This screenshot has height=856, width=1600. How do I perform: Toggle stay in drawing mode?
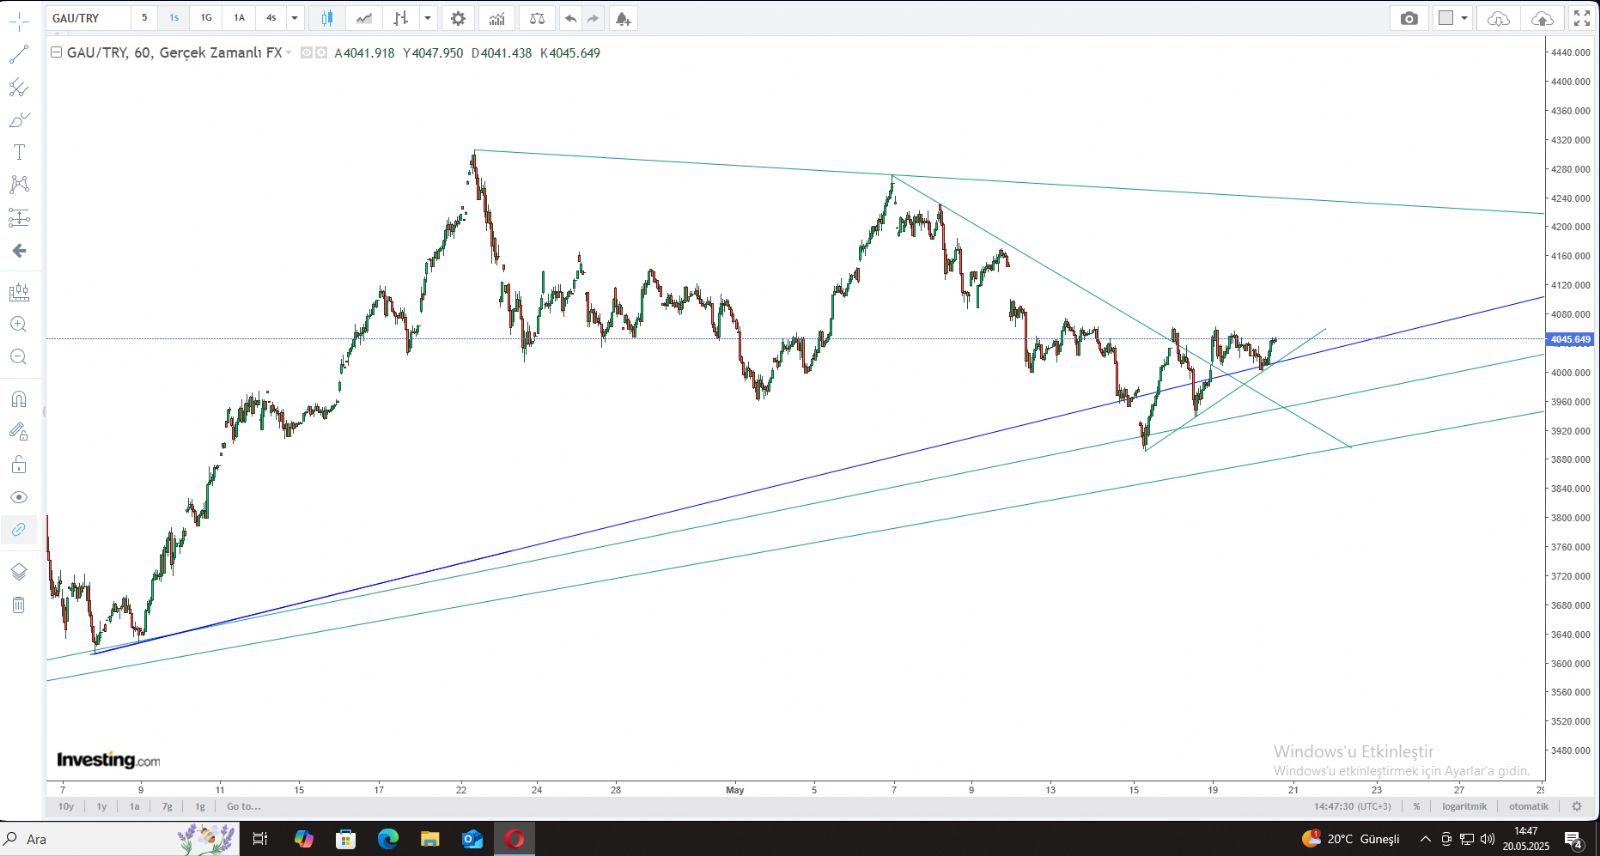pyautogui.click(x=19, y=431)
